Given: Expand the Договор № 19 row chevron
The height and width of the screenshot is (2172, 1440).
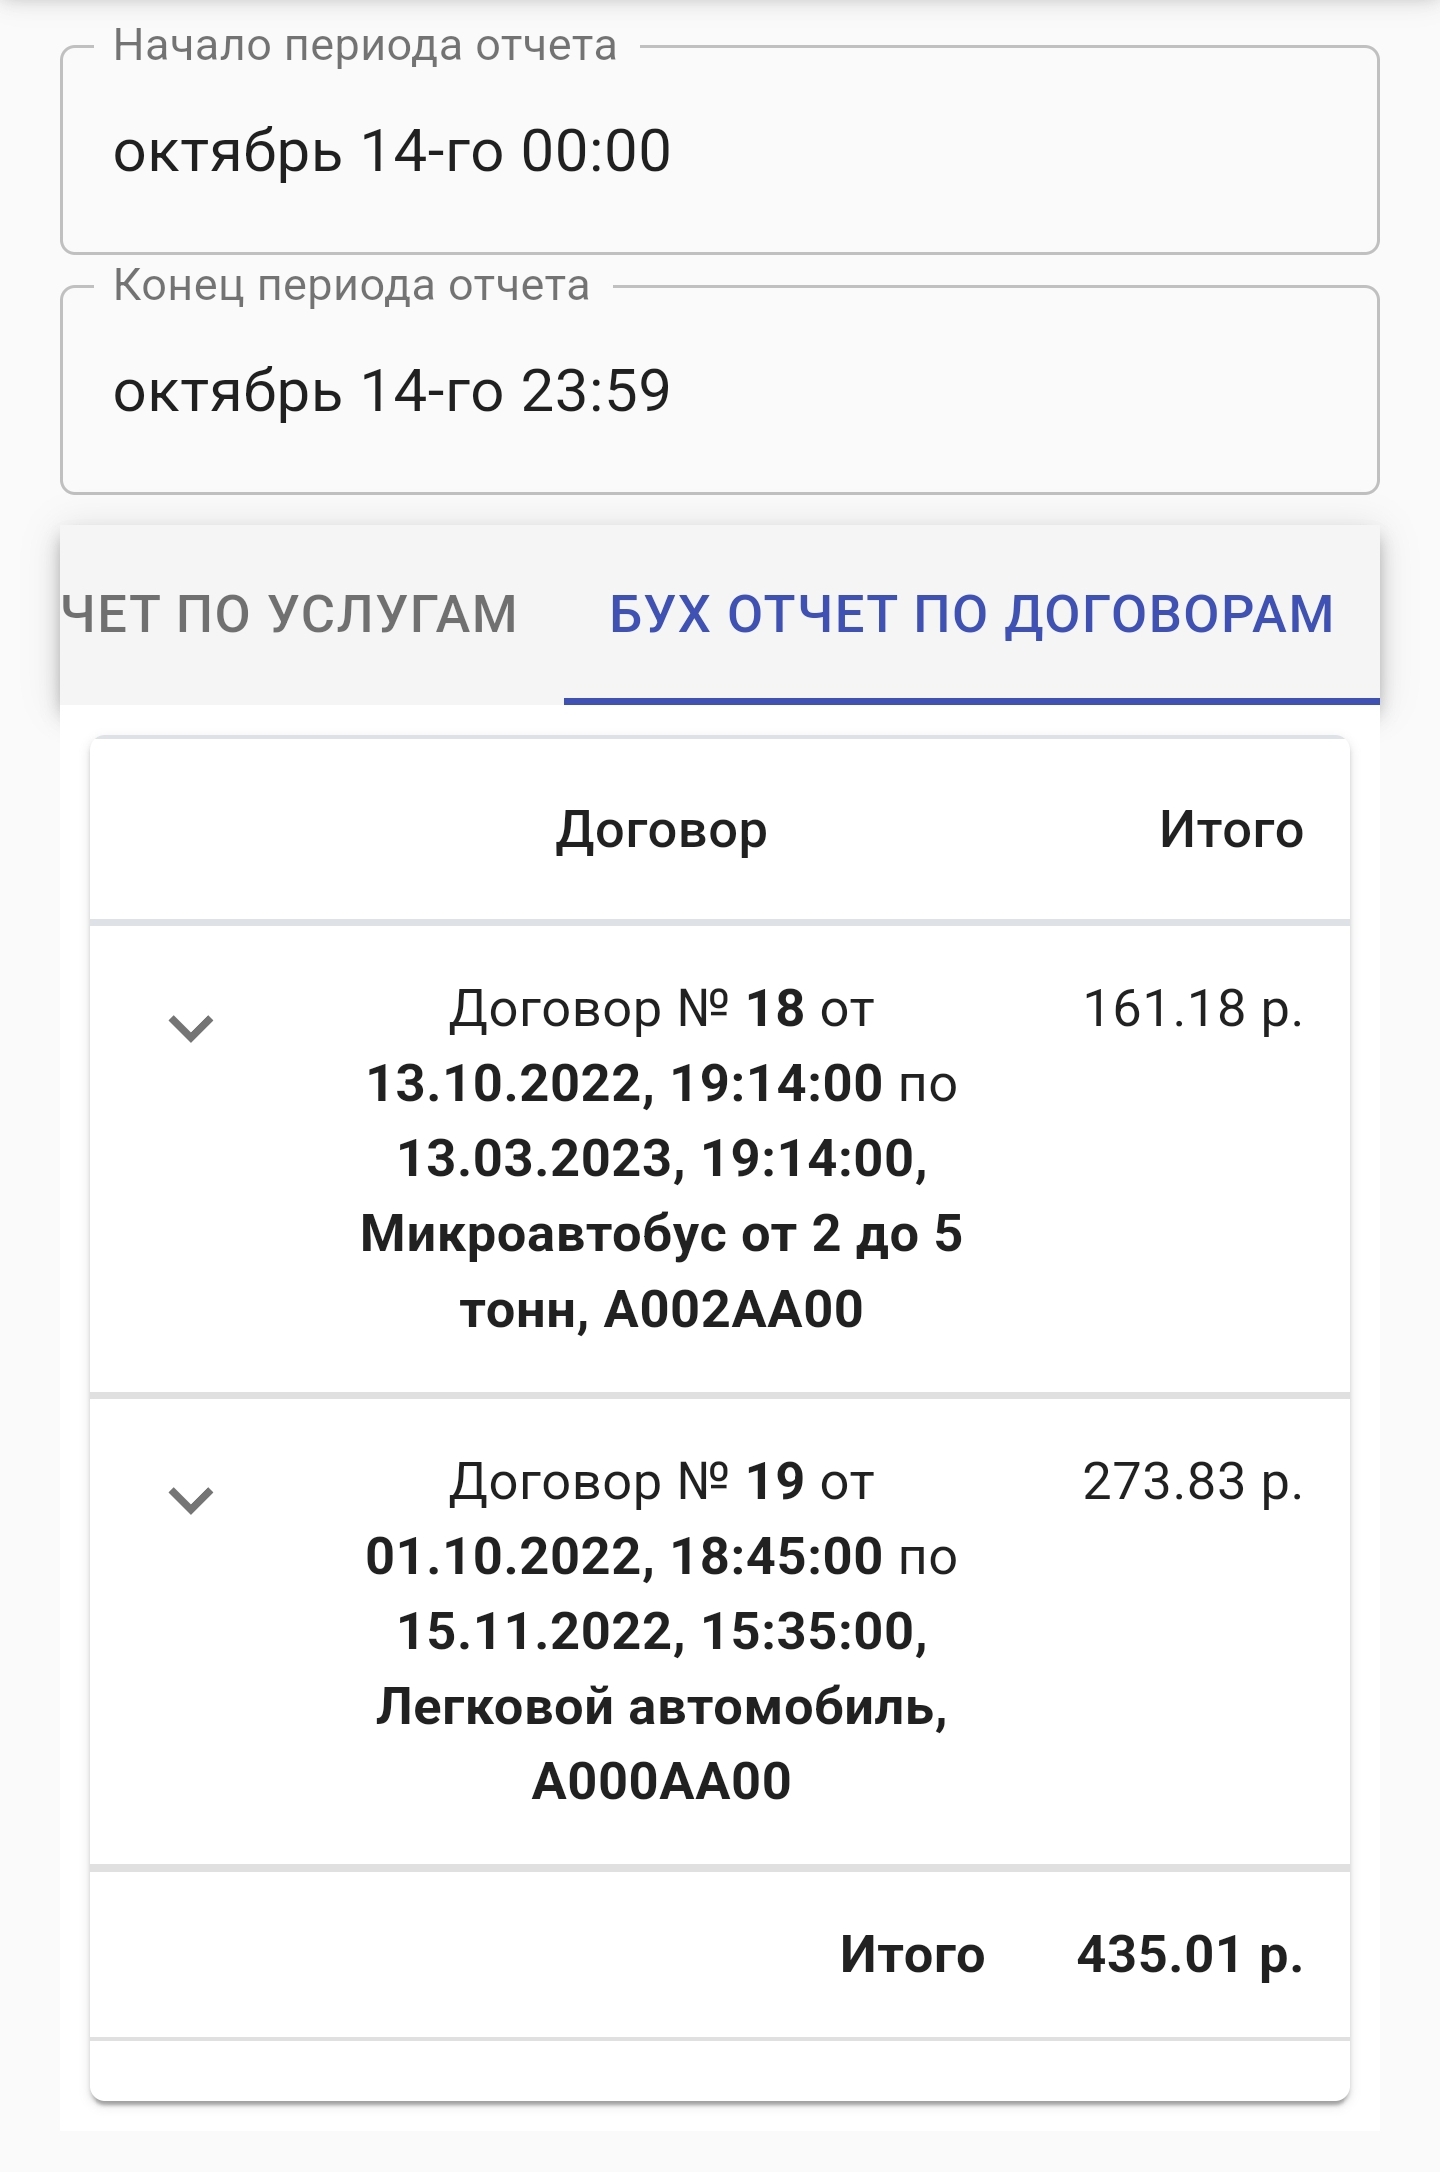Looking at the screenshot, I should pyautogui.click(x=190, y=1500).
